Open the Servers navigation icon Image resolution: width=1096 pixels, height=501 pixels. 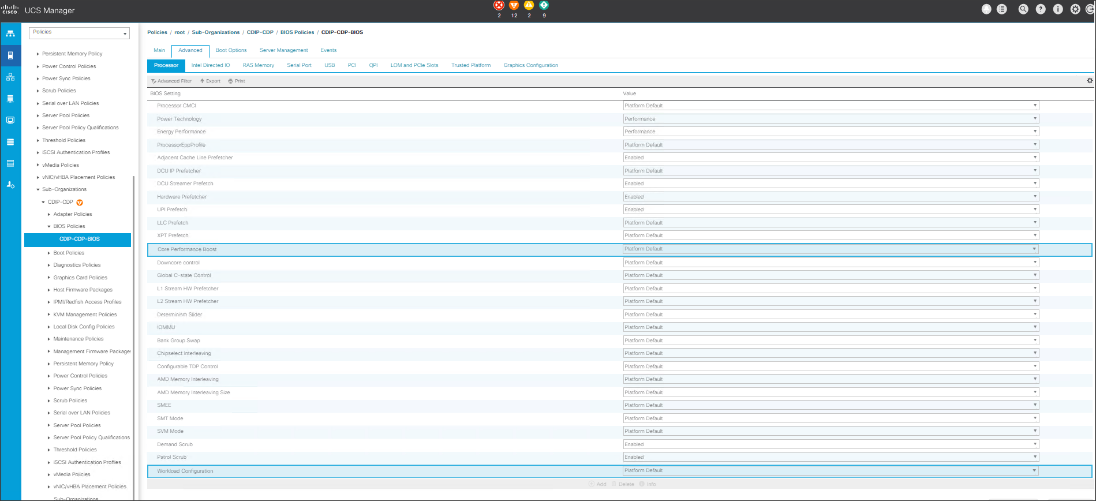(x=10, y=55)
